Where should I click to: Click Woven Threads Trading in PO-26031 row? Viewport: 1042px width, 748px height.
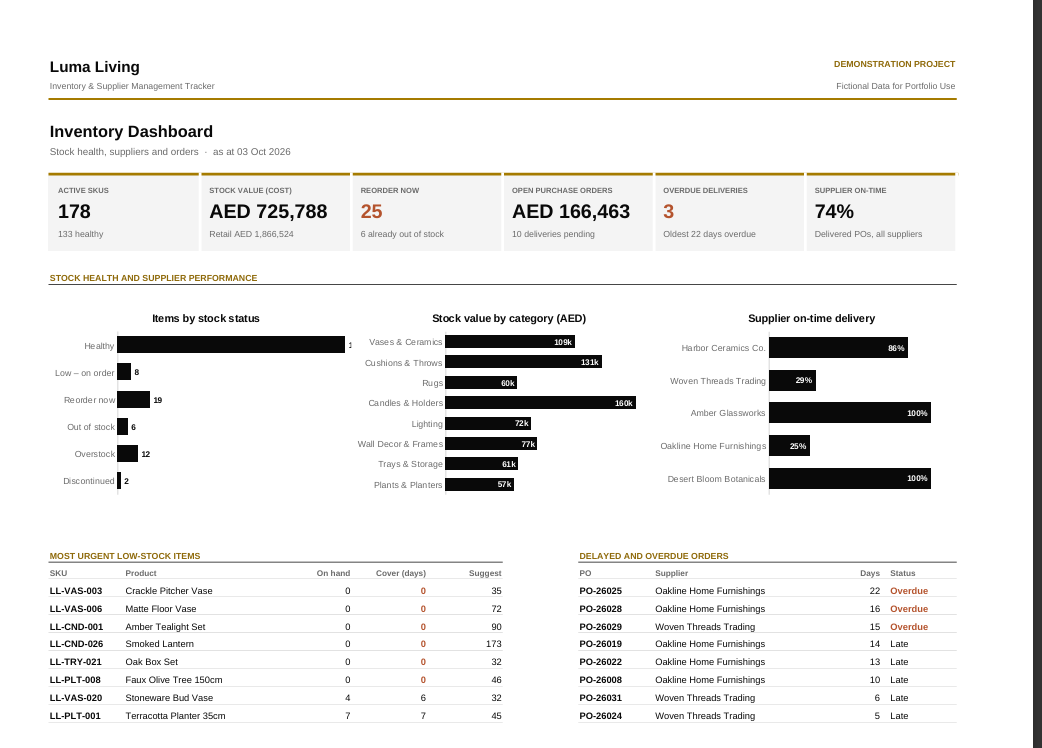coord(705,698)
